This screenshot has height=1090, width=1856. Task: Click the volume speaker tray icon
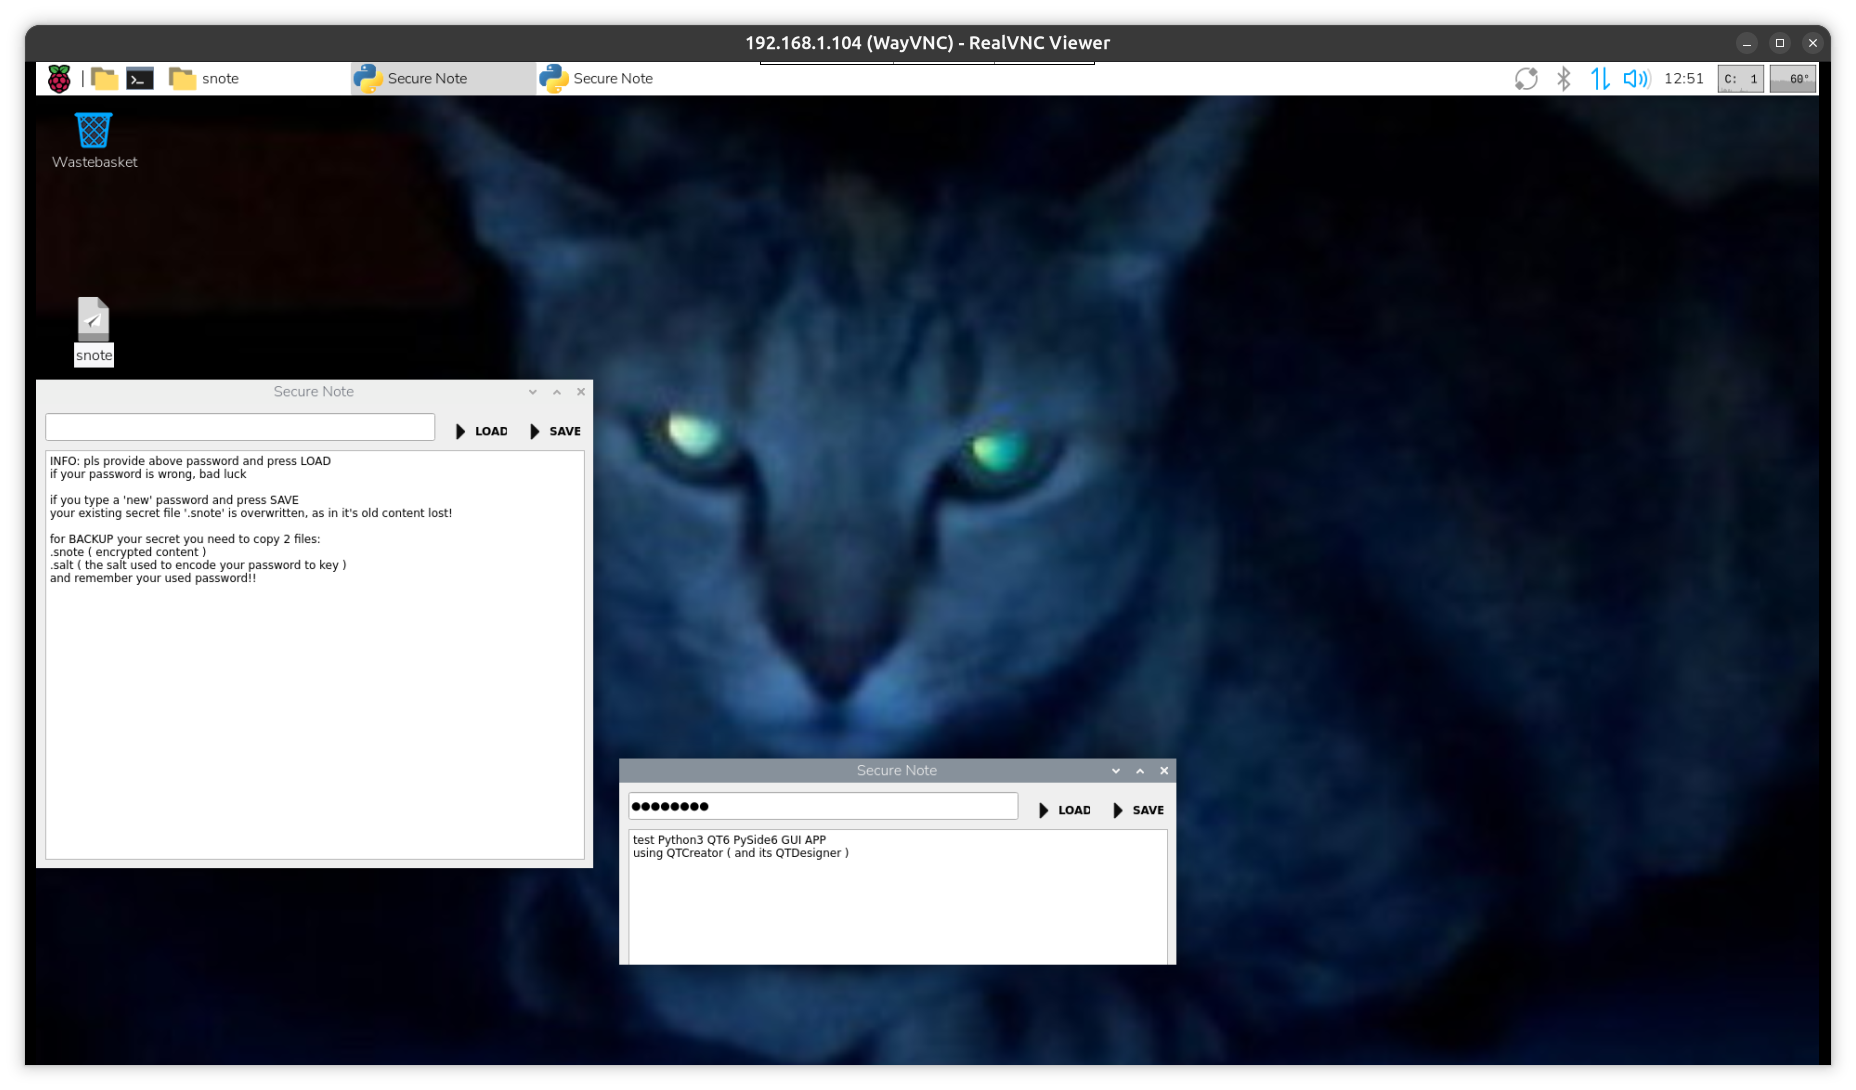pos(1636,79)
